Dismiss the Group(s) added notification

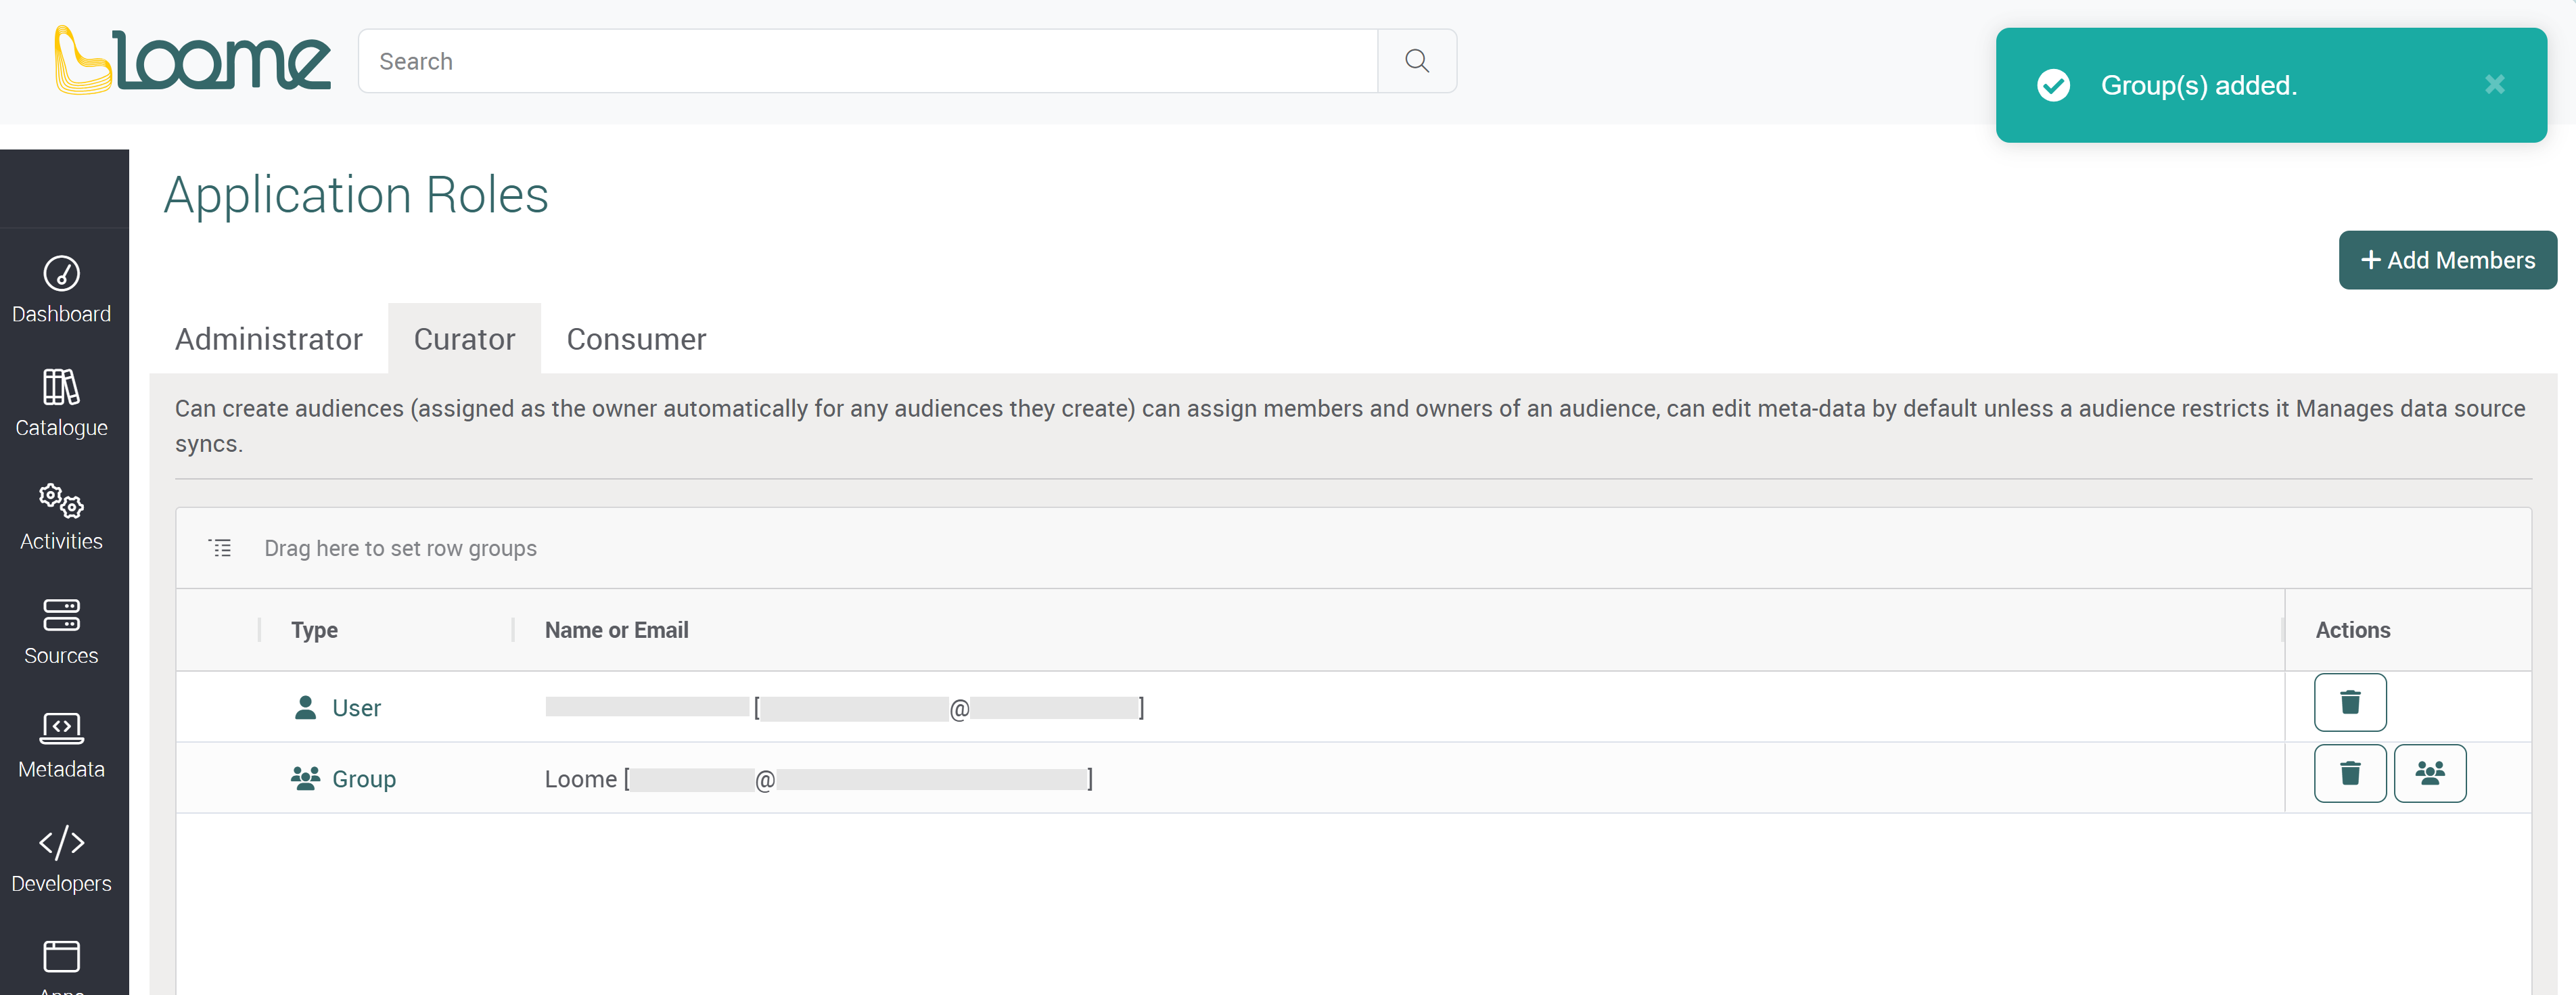click(2494, 85)
